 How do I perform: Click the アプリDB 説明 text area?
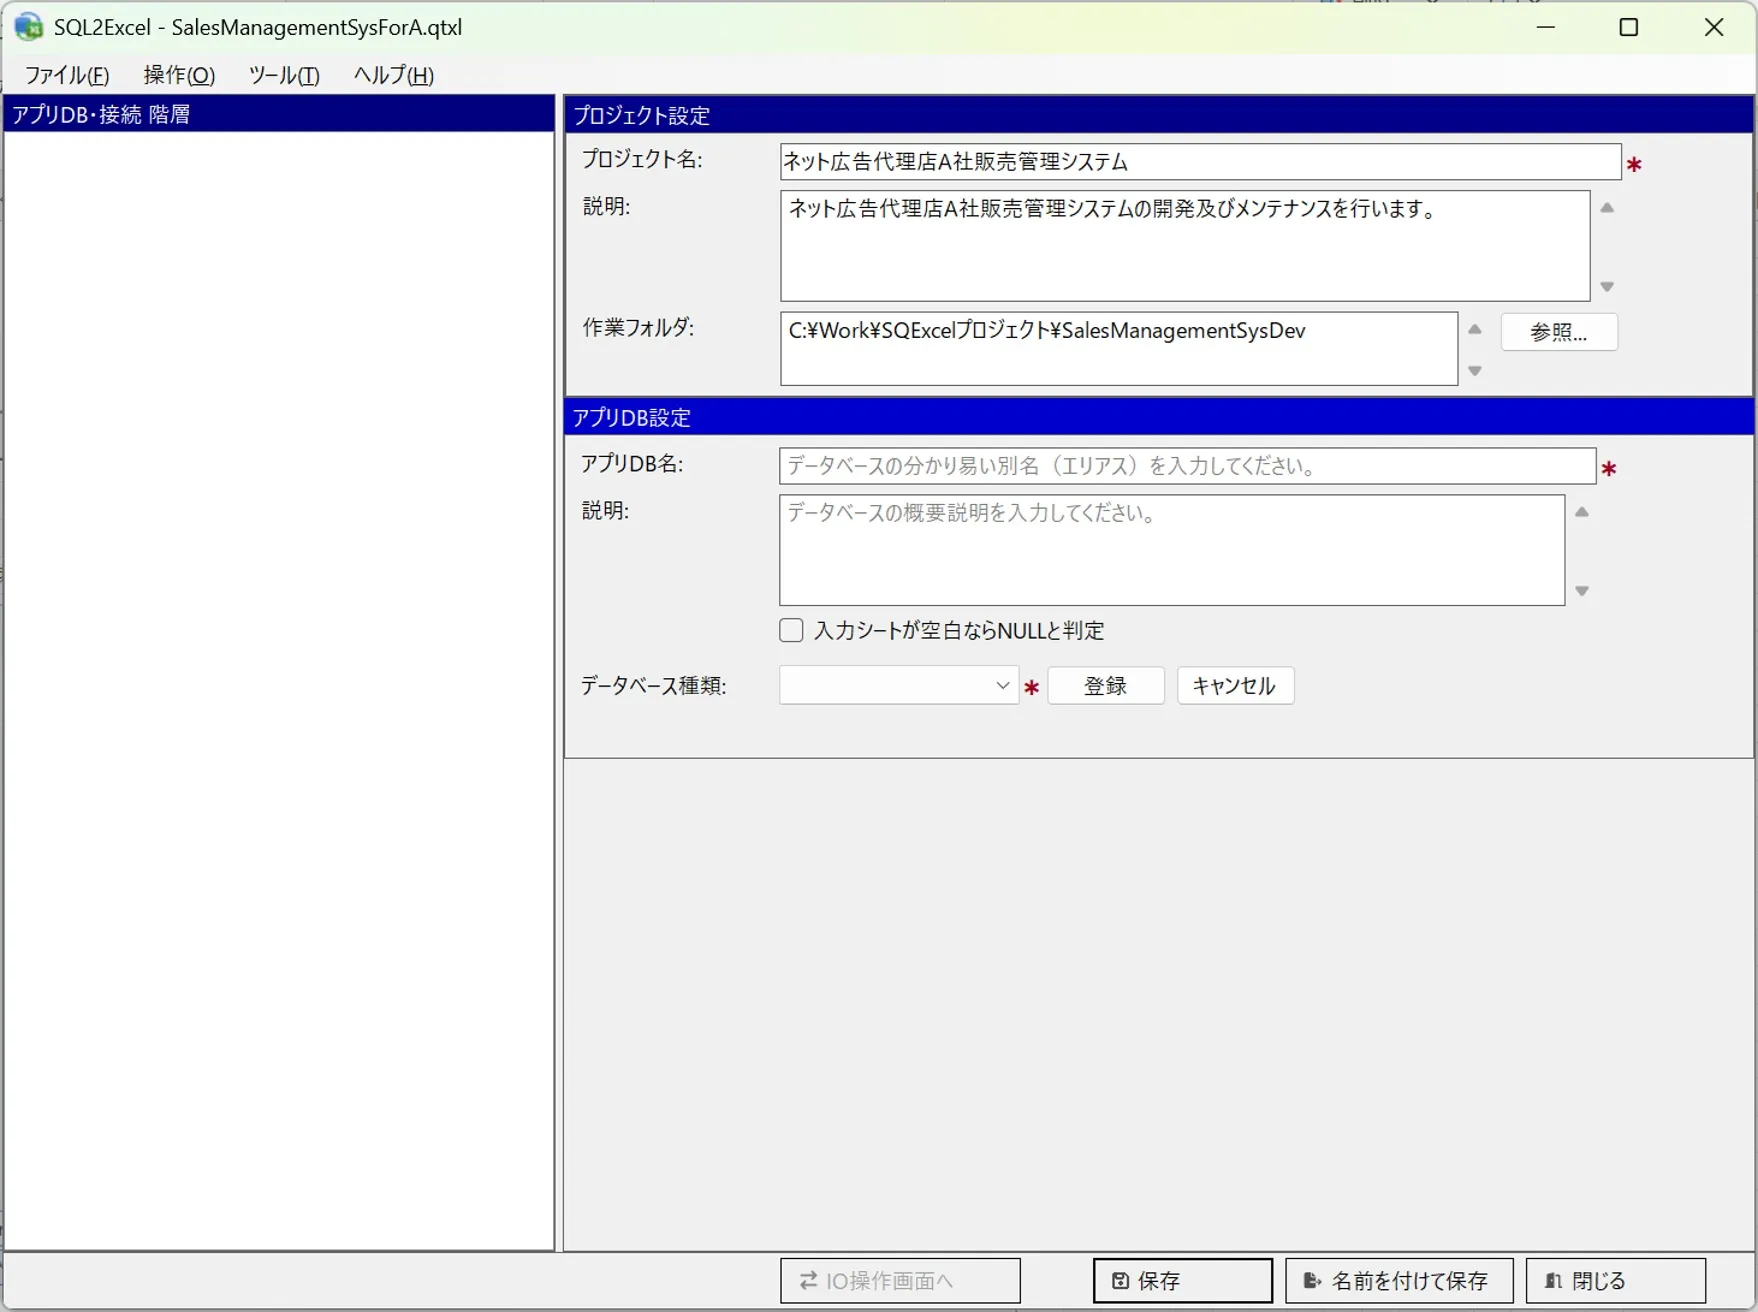click(x=1172, y=550)
